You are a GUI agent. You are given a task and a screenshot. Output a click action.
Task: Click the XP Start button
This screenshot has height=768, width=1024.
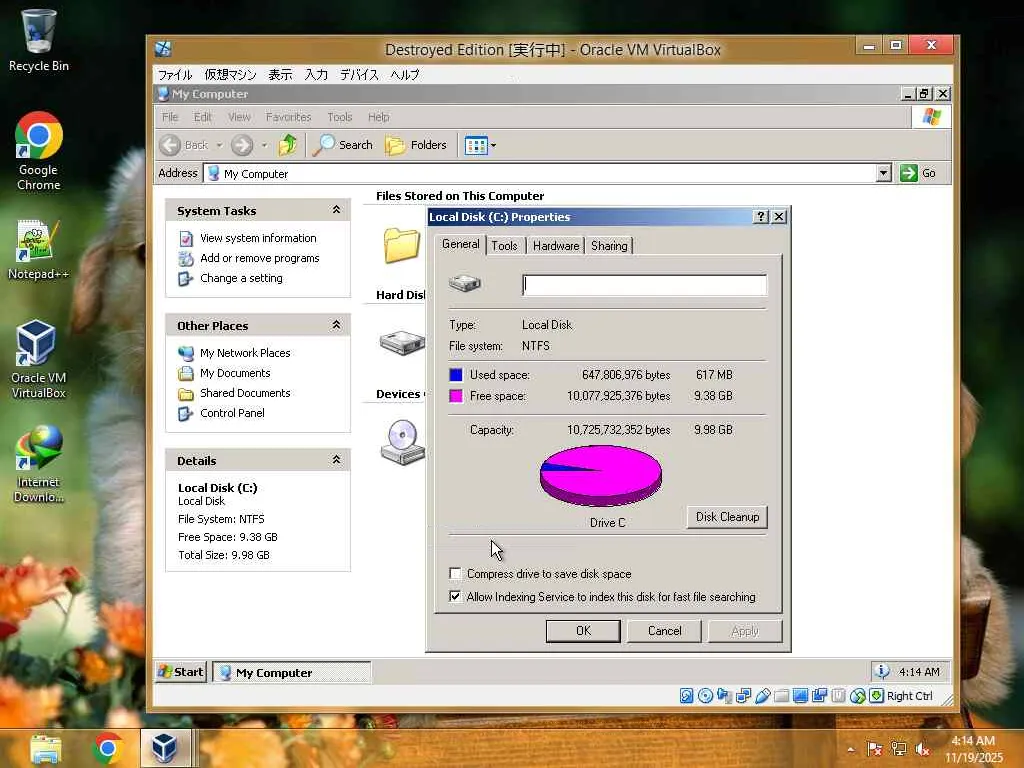(181, 672)
